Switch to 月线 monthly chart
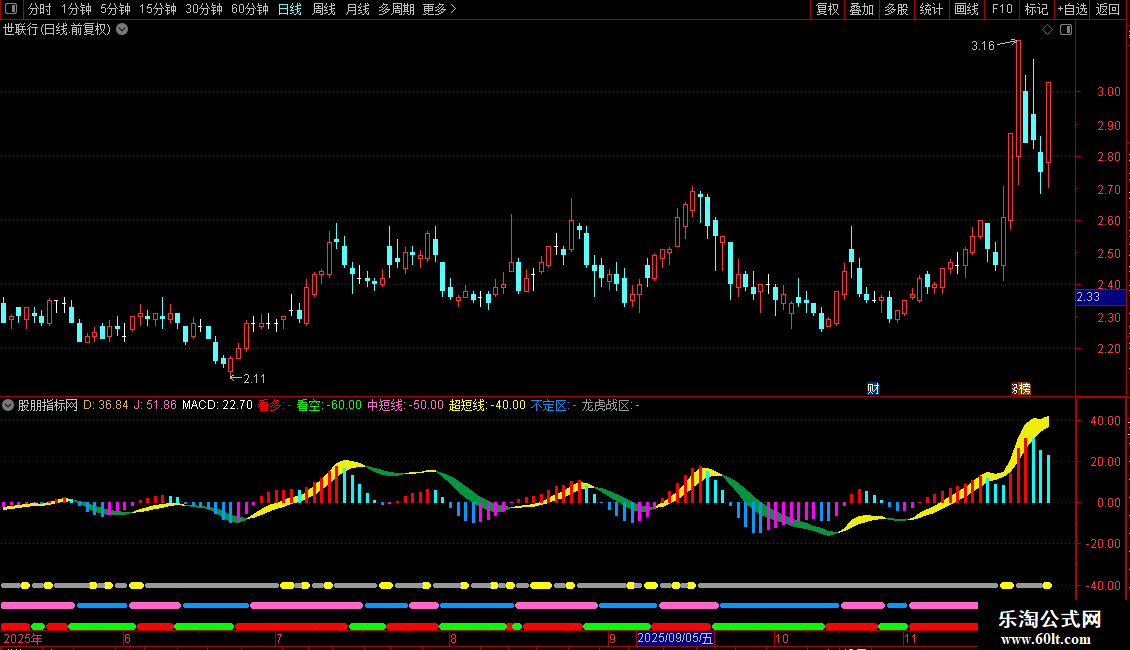This screenshot has height=650, width=1130. [357, 9]
